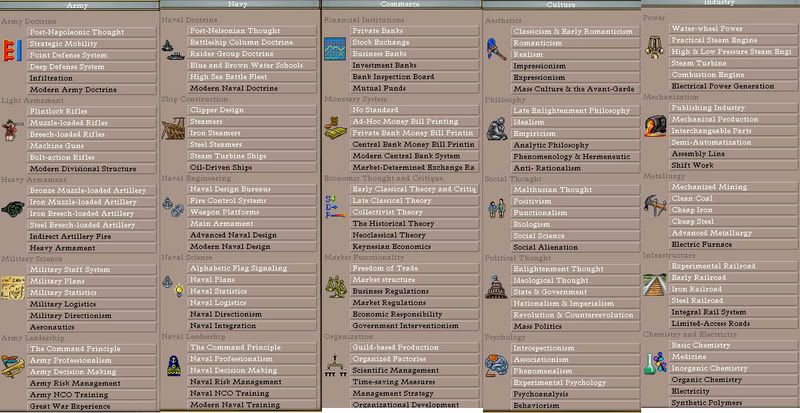Screen dimensions: 800x413
Task: Click the Army Doctrine category icon
Action: [13, 50]
